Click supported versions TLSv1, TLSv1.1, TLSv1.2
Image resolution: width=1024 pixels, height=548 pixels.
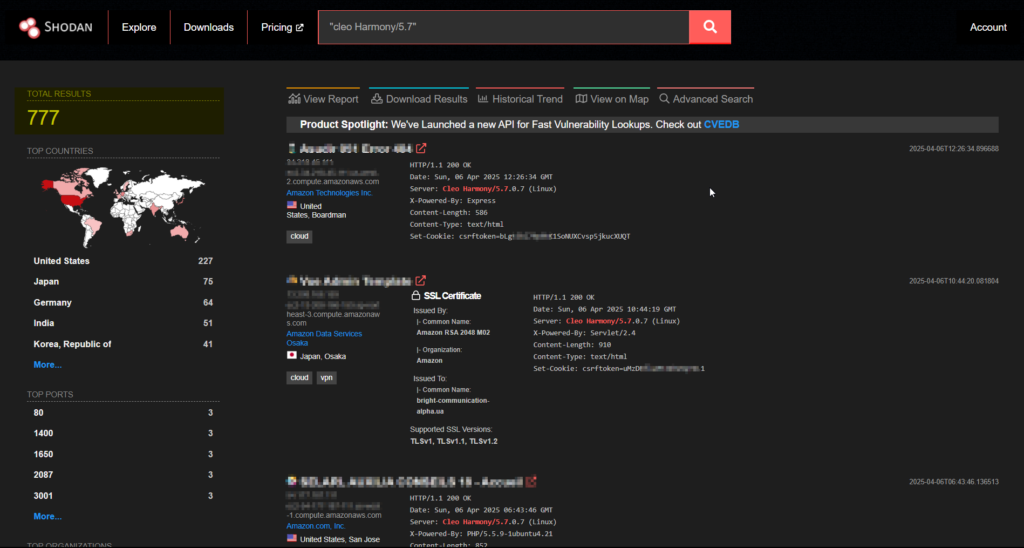(x=454, y=442)
